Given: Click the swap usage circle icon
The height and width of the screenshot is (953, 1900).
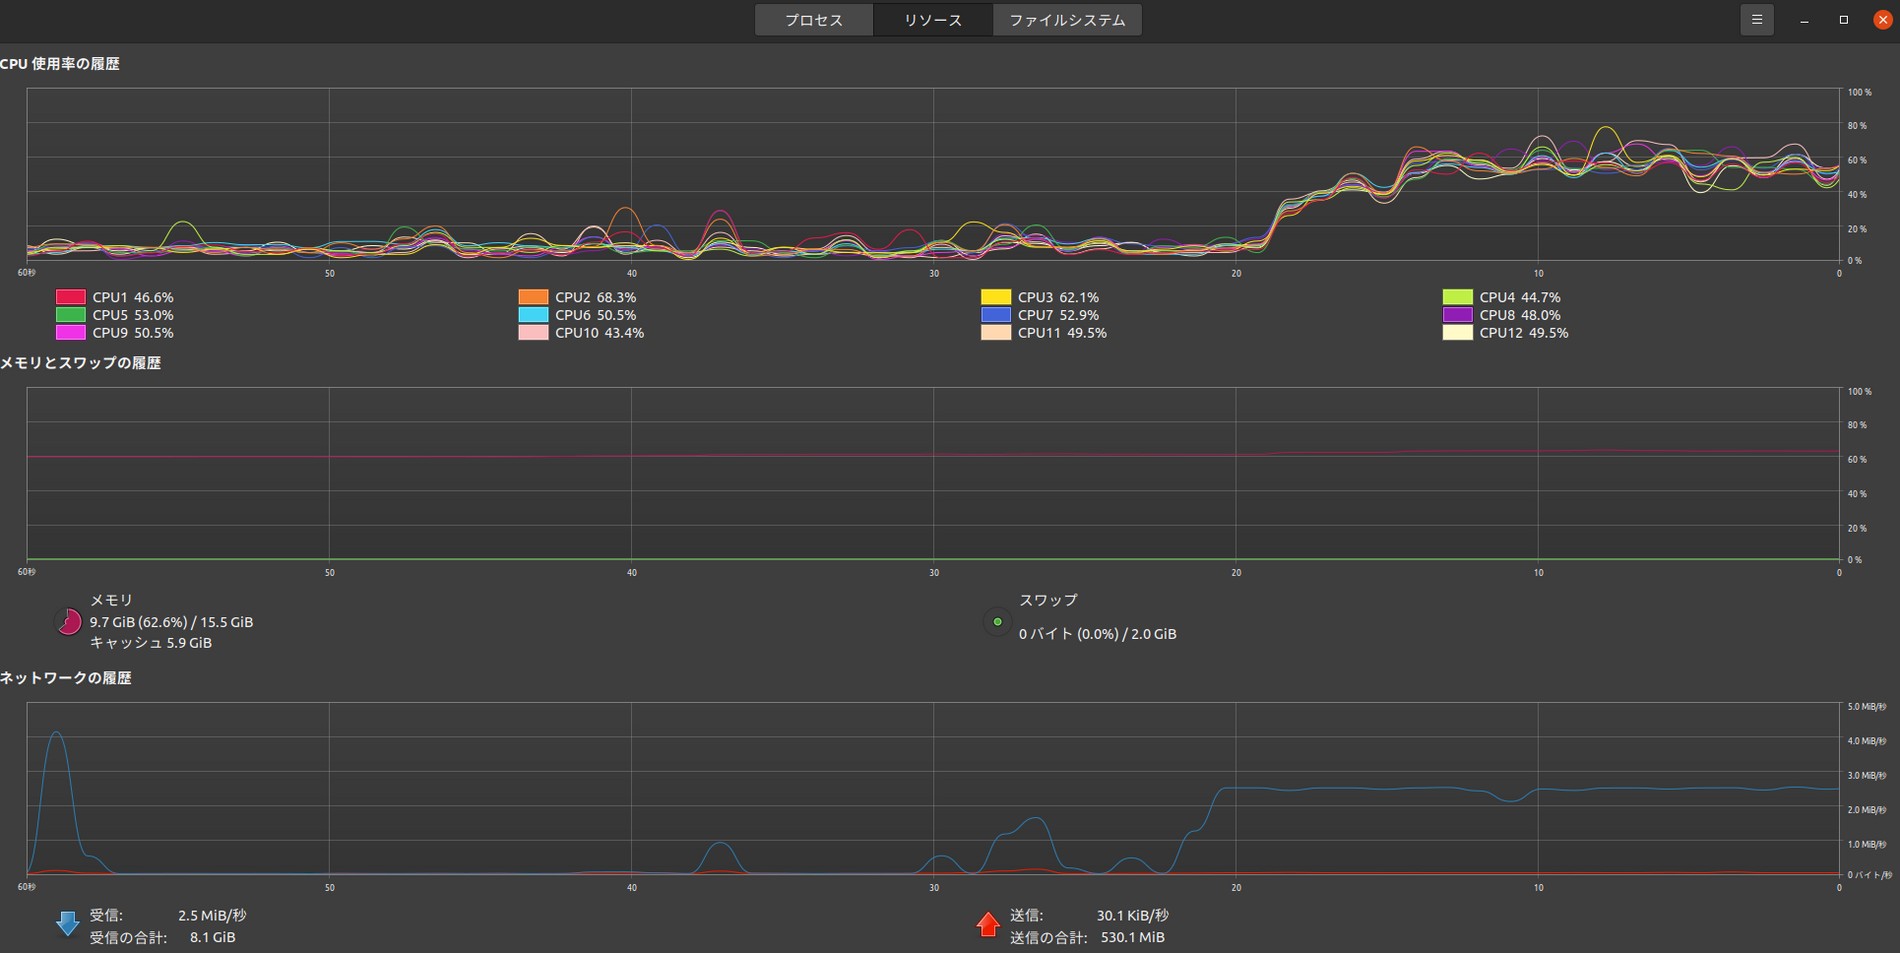Looking at the screenshot, I should pyautogui.click(x=997, y=622).
